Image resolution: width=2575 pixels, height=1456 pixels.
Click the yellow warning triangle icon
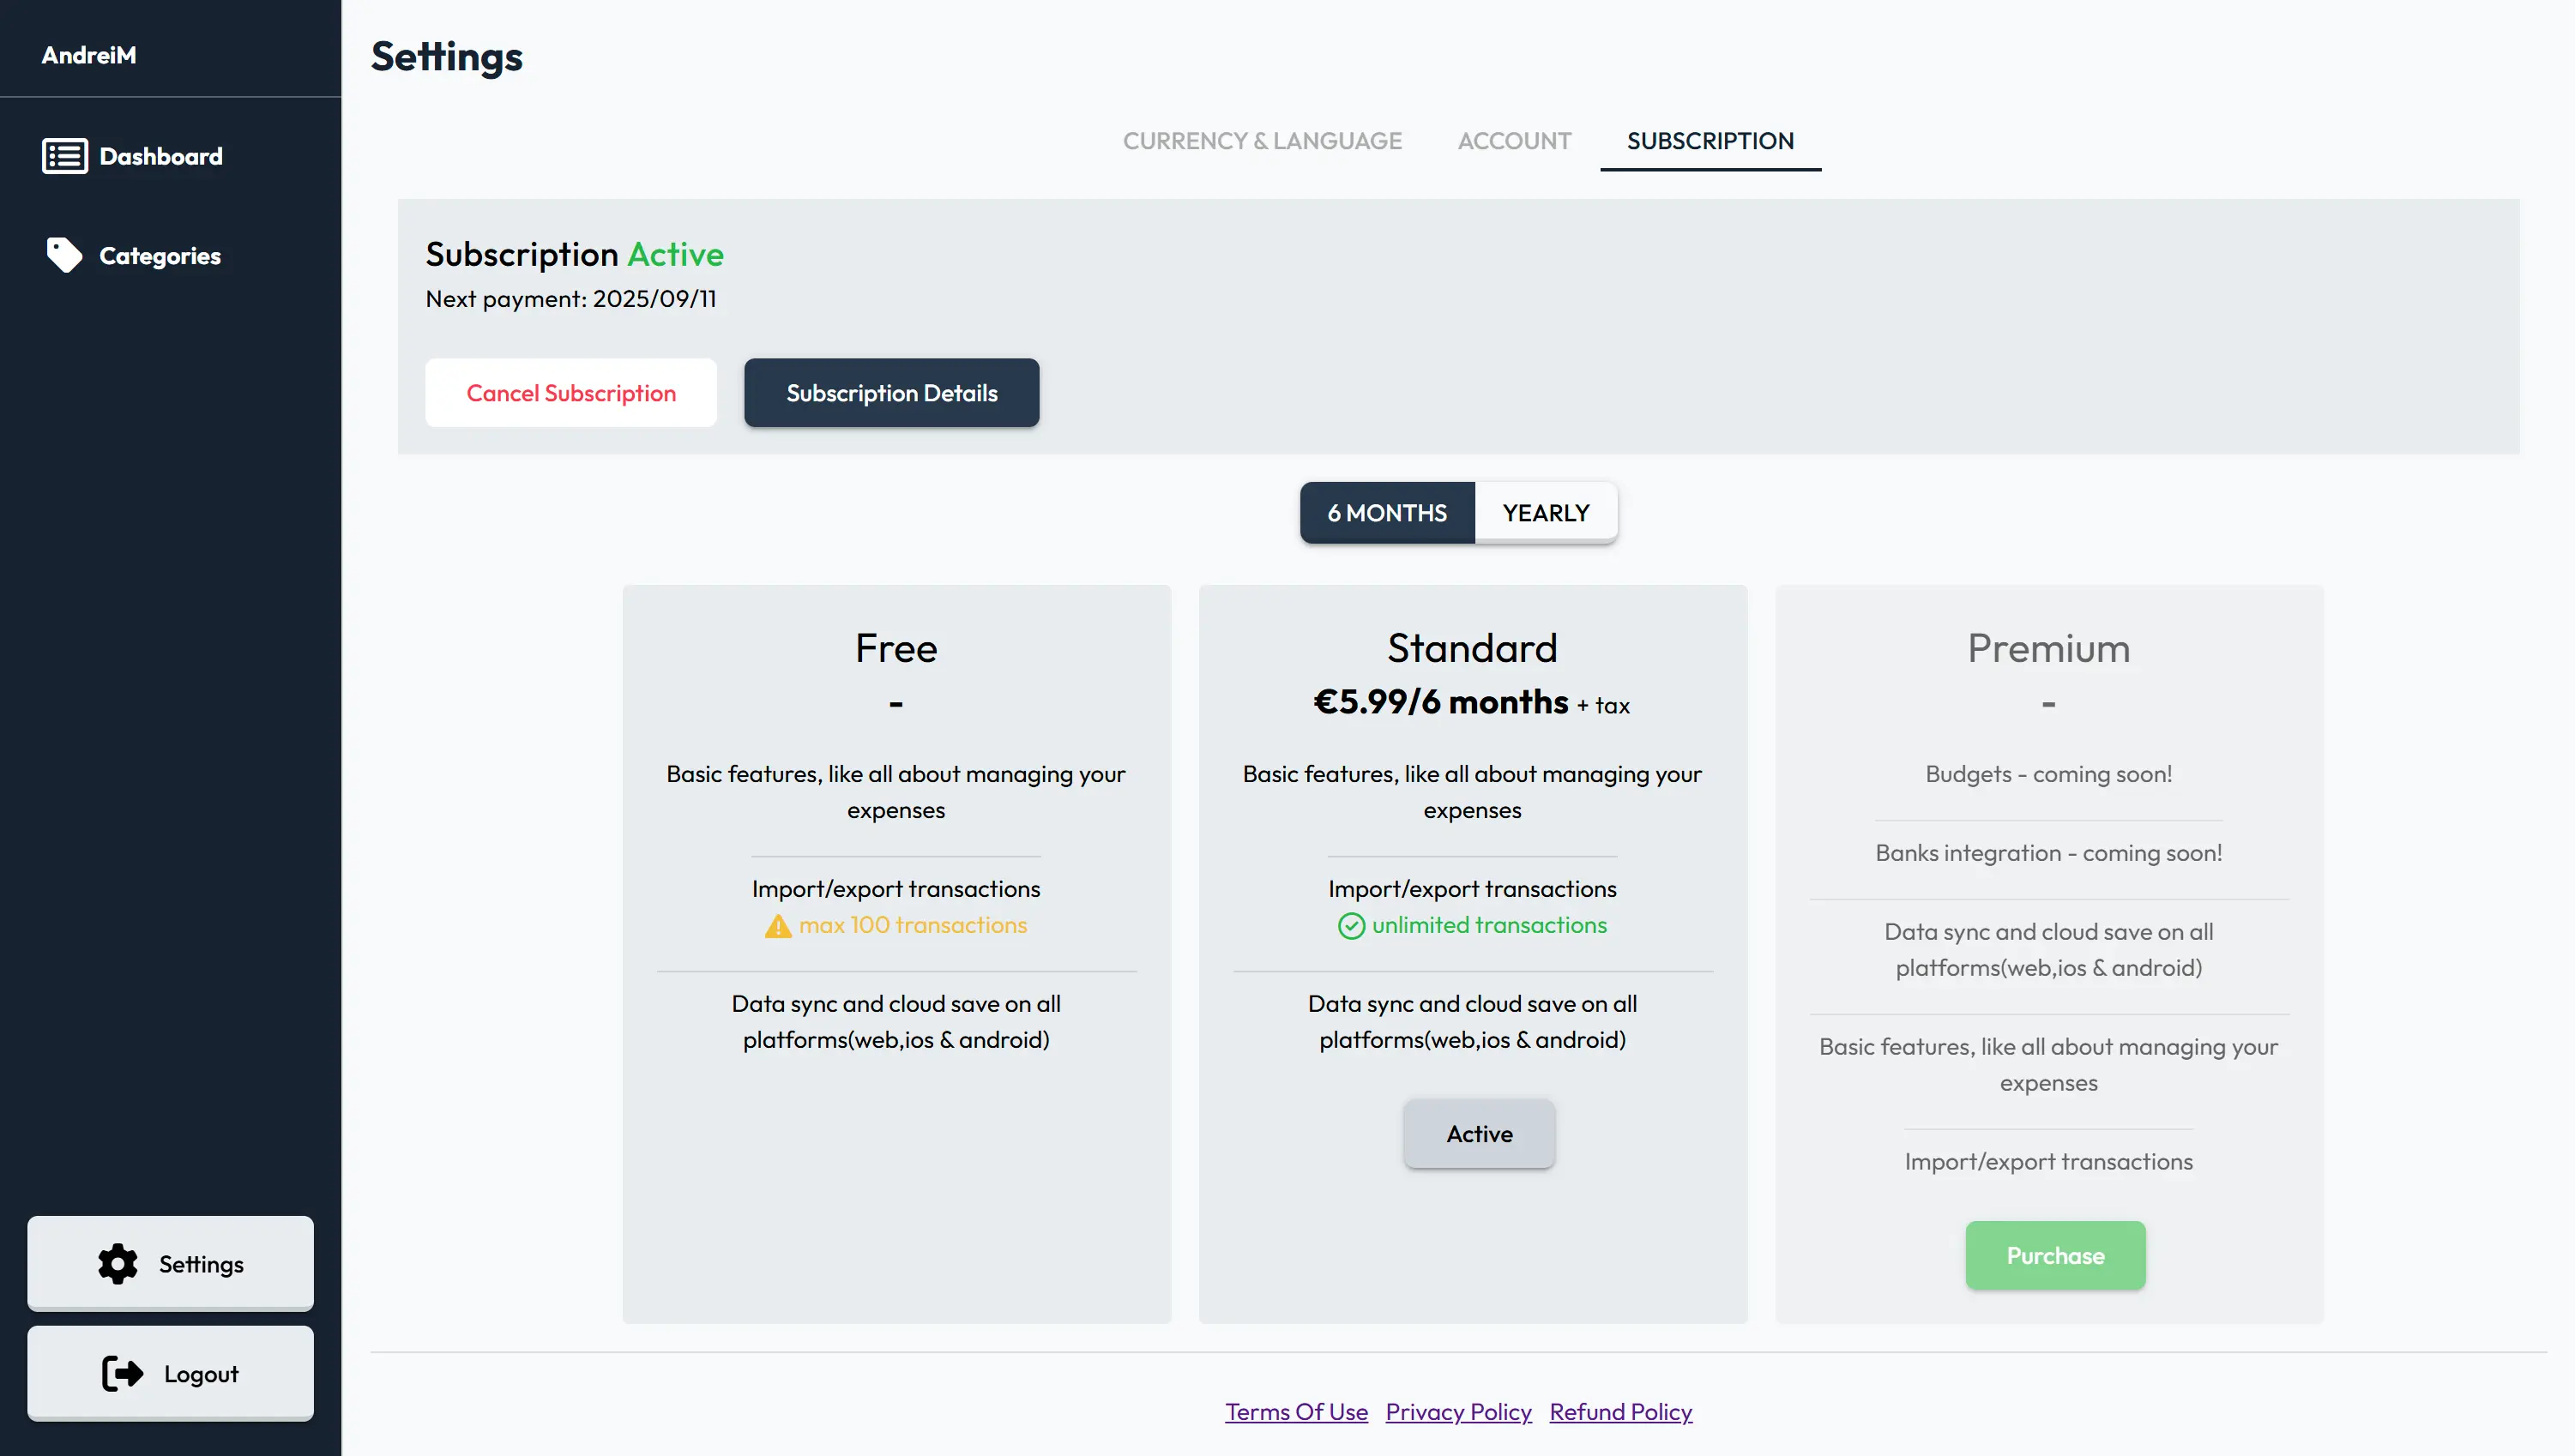(778, 927)
